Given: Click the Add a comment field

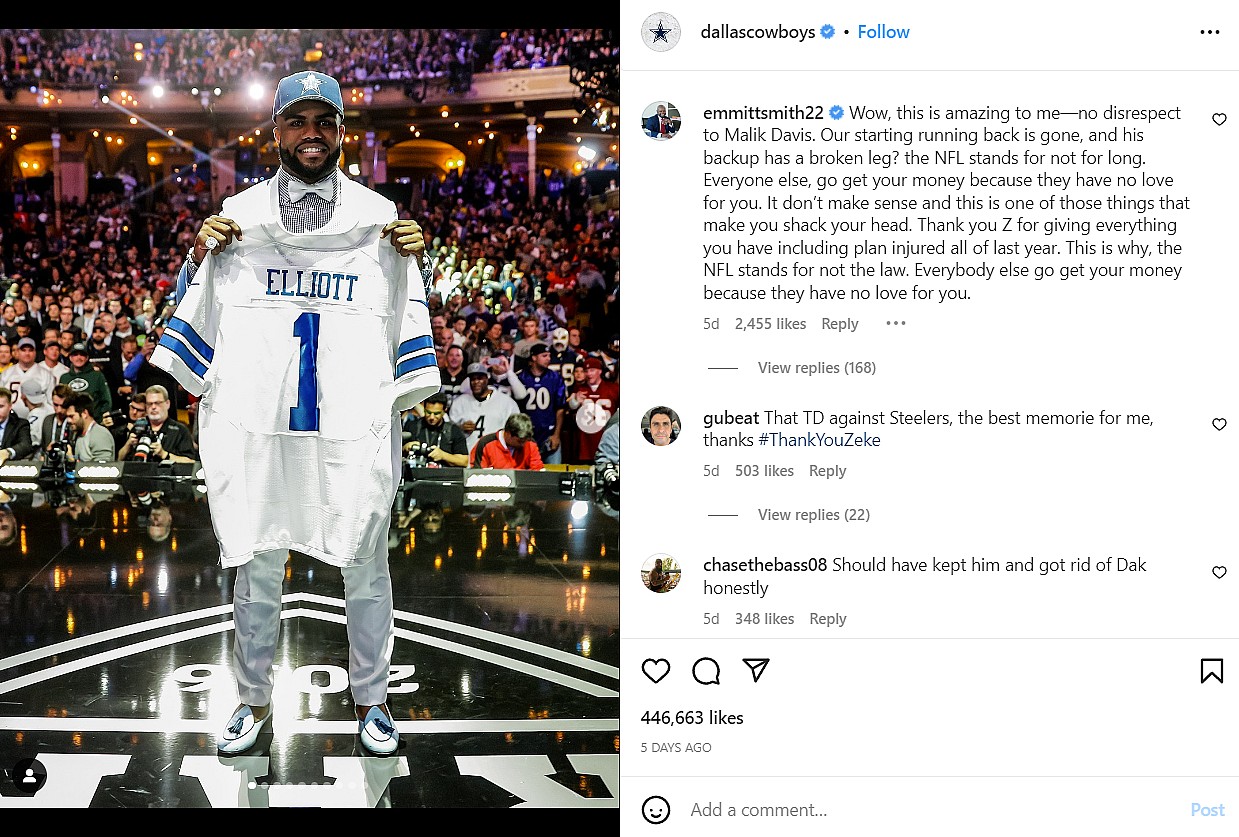Looking at the screenshot, I should 935,809.
